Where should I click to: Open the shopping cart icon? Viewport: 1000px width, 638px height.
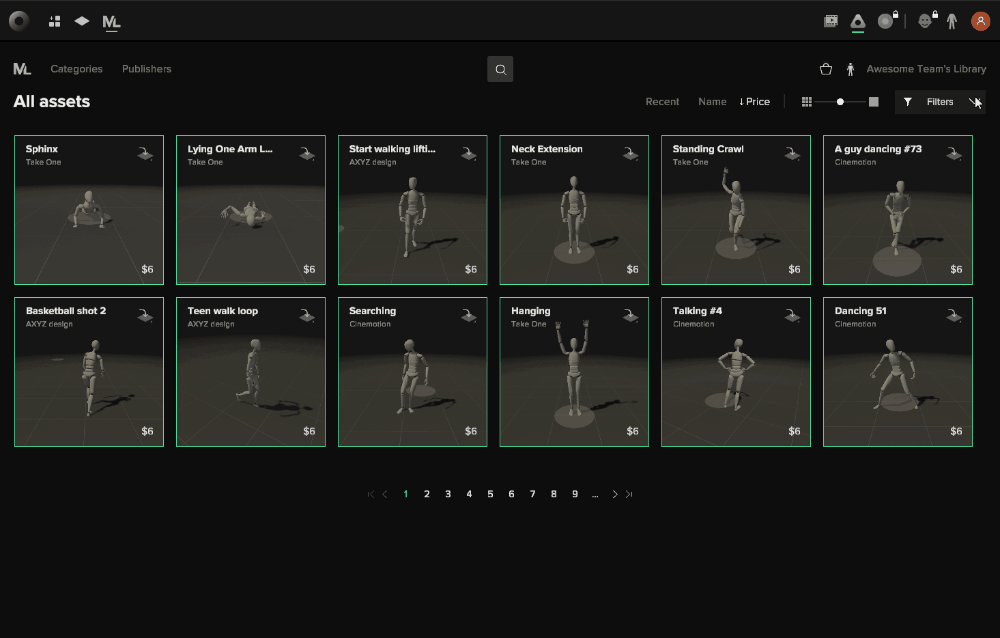826,68
